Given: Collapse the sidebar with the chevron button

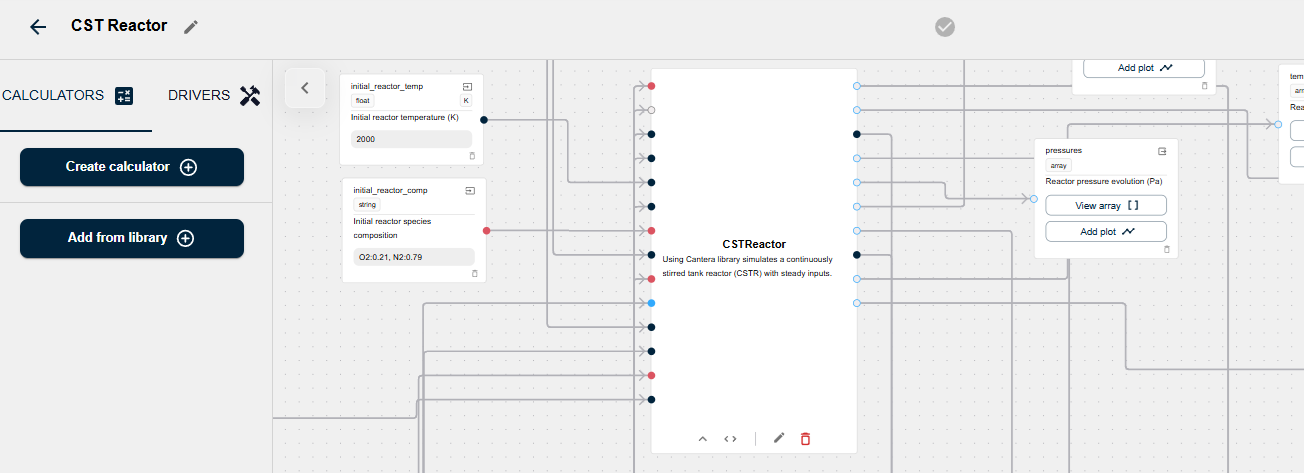Looking at the screenshot, I should (x=305, y=88).
